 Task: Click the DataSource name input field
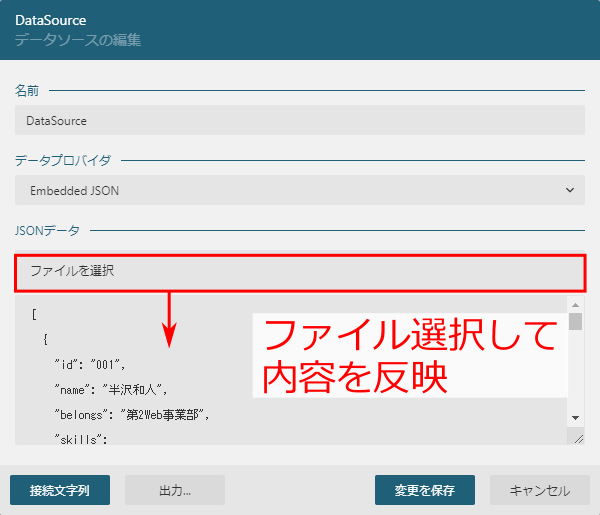(x=300, y=120)
